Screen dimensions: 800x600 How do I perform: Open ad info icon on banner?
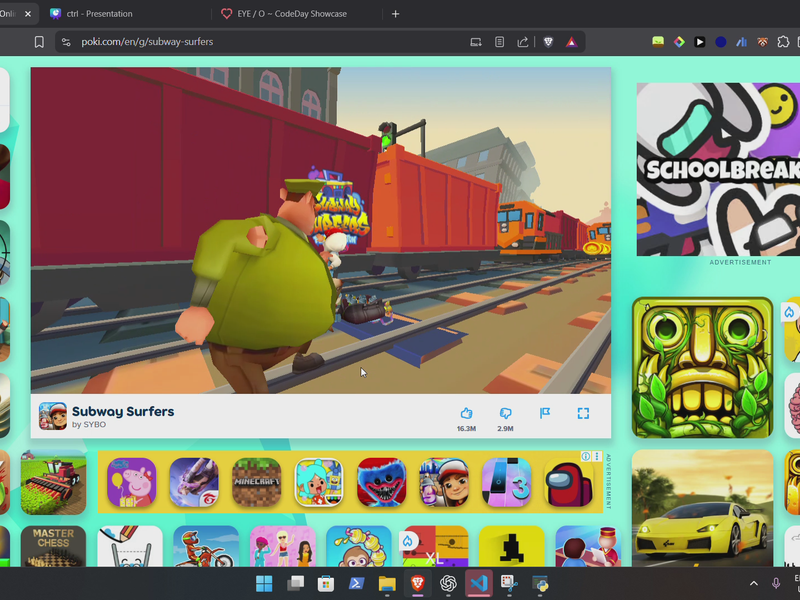(586, 456)
